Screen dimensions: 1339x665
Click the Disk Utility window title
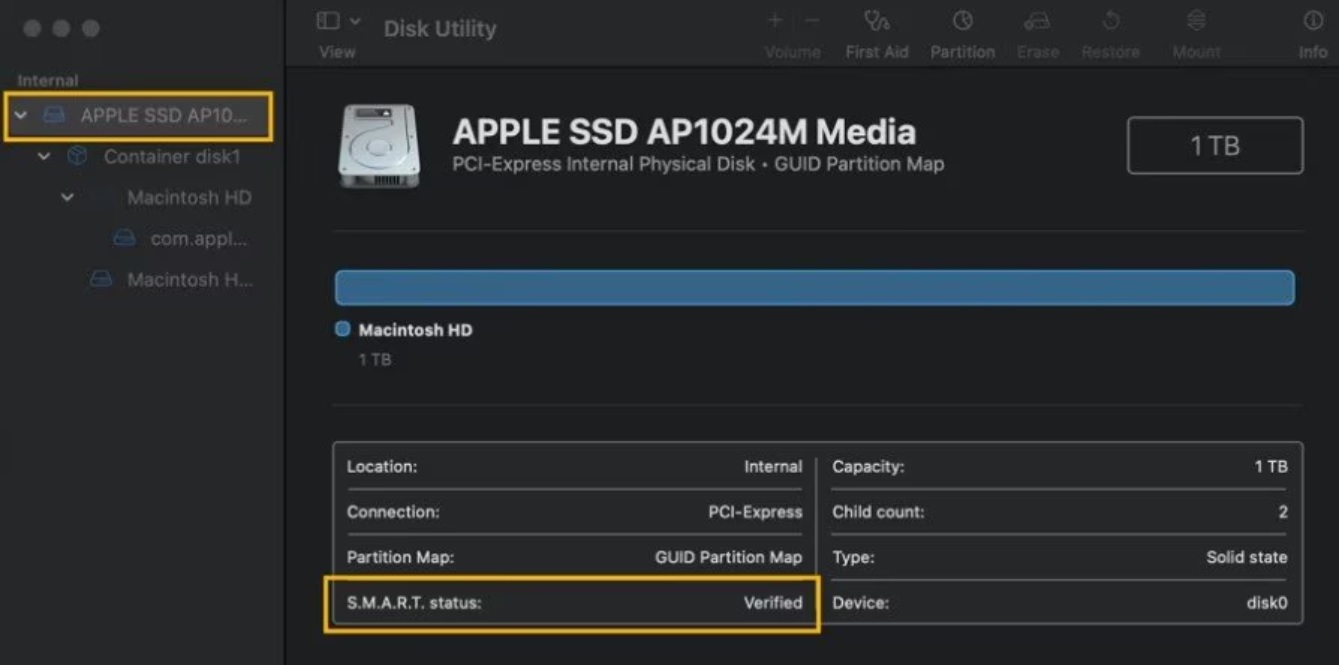tap(440, 29)
